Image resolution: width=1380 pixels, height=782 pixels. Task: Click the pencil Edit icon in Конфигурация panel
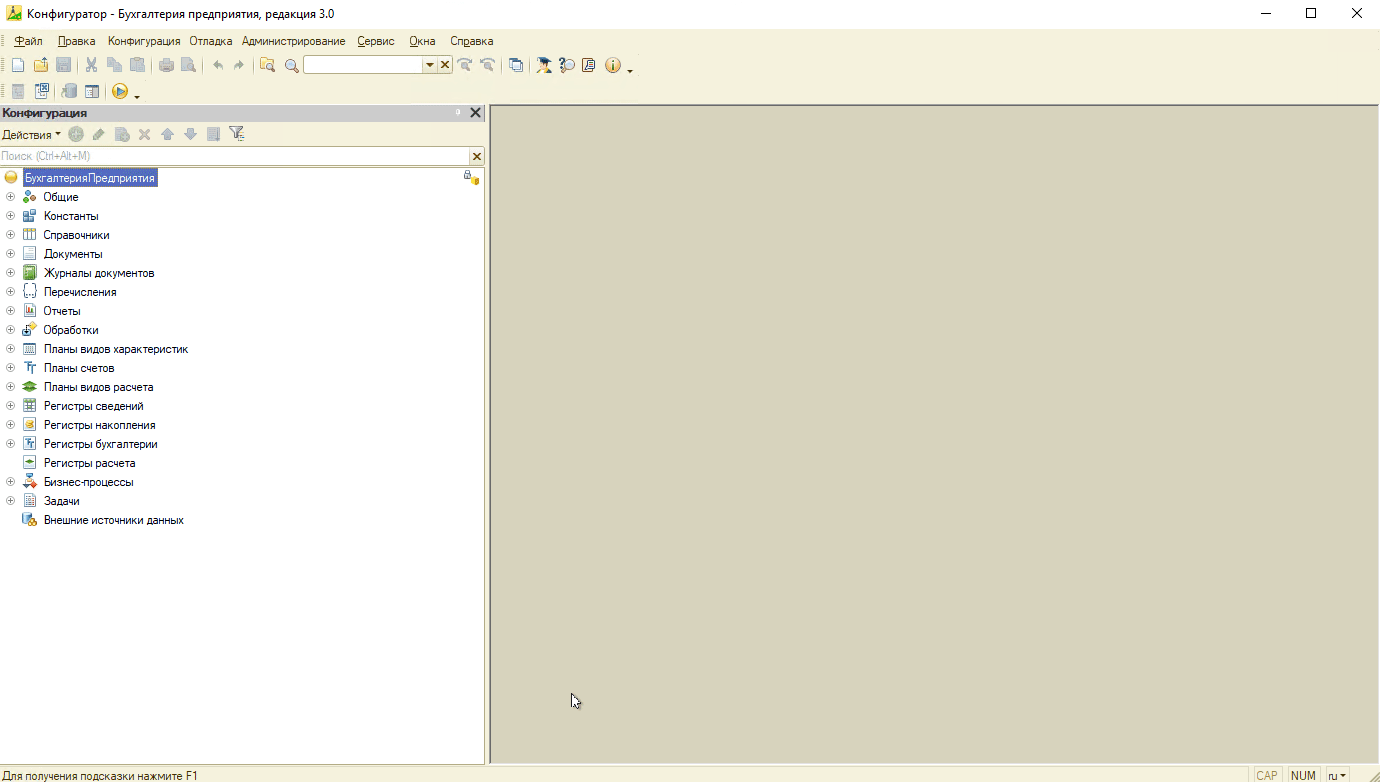tap(98, 134)
